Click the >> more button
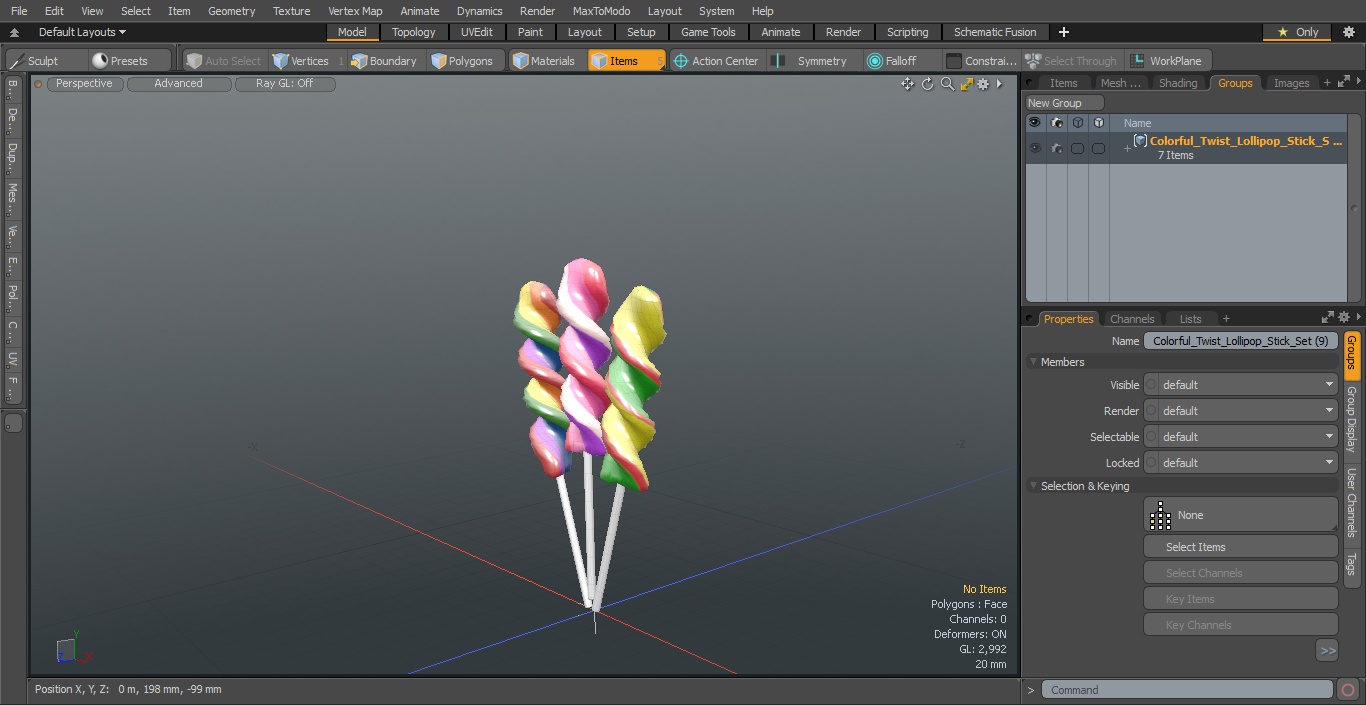Viewport: 1366px width, 705px height. pos(1327,651)
